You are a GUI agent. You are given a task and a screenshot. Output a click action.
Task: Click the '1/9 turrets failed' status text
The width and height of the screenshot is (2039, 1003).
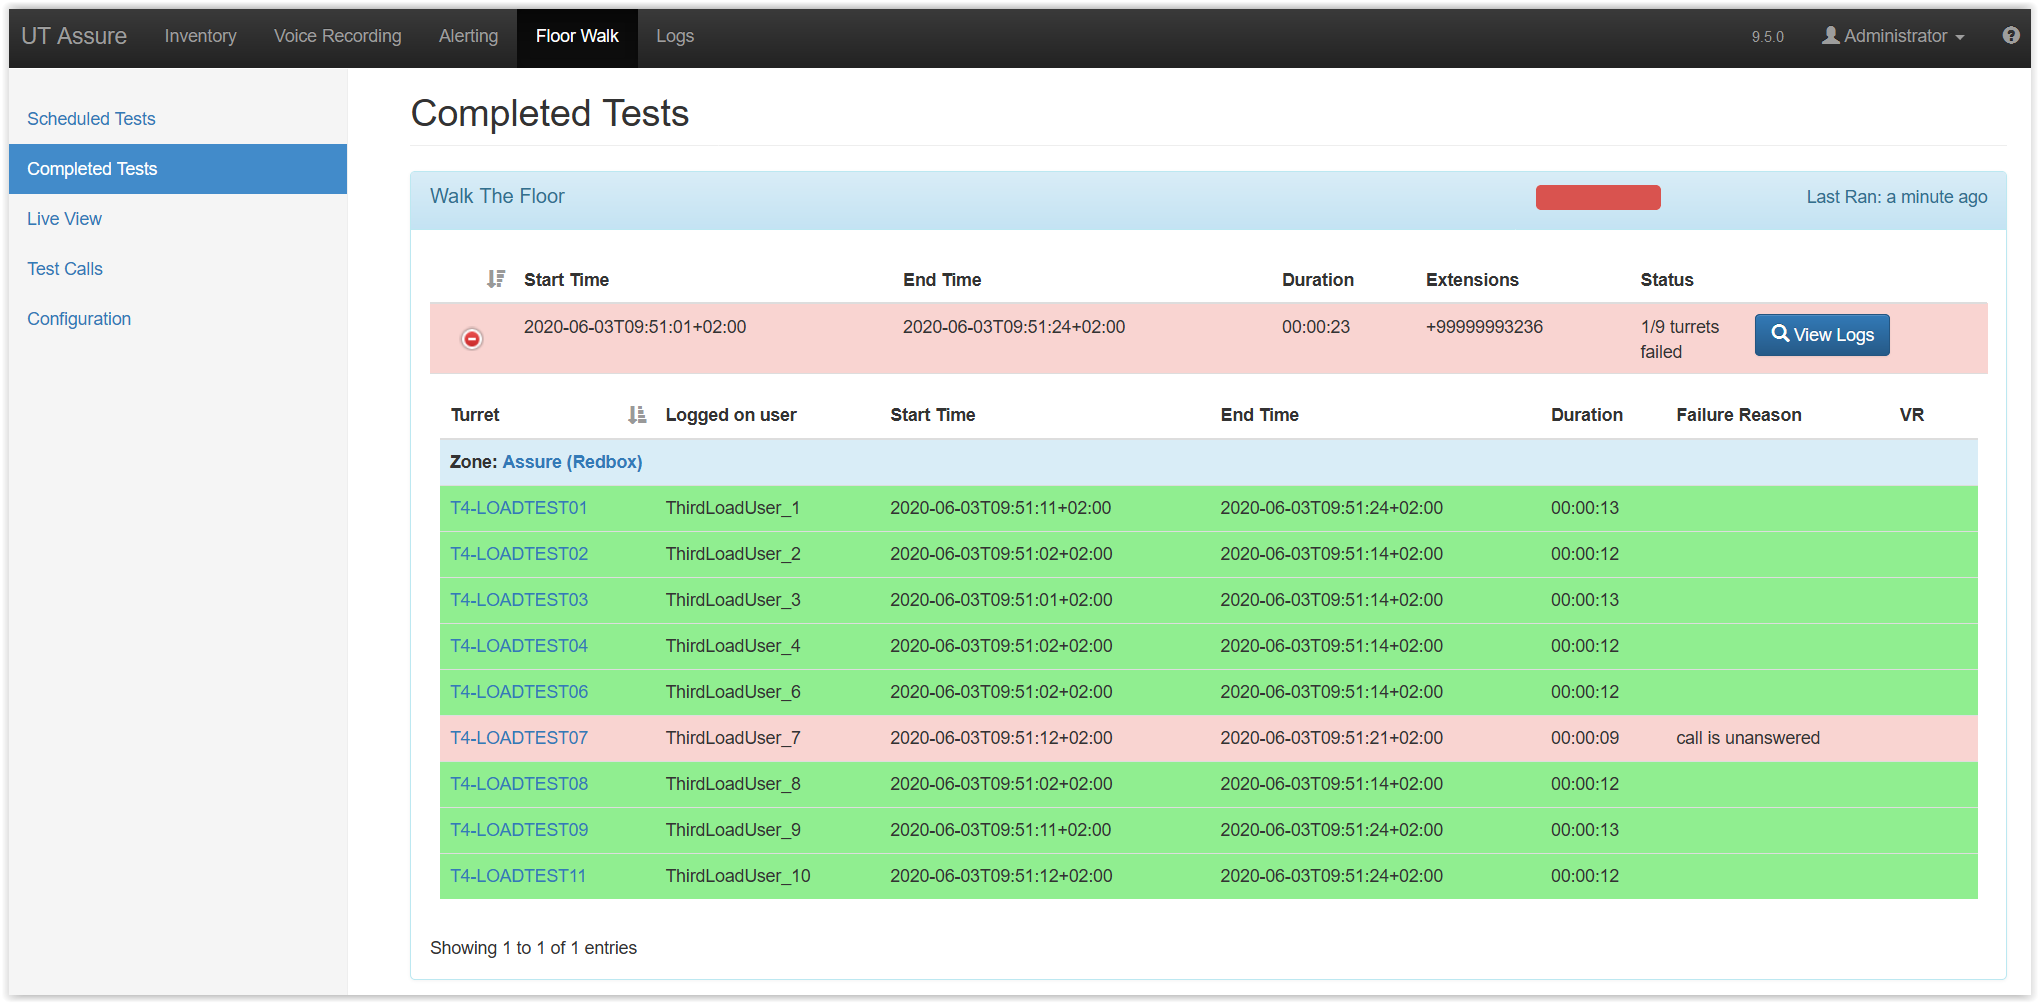coord(1679,339)
